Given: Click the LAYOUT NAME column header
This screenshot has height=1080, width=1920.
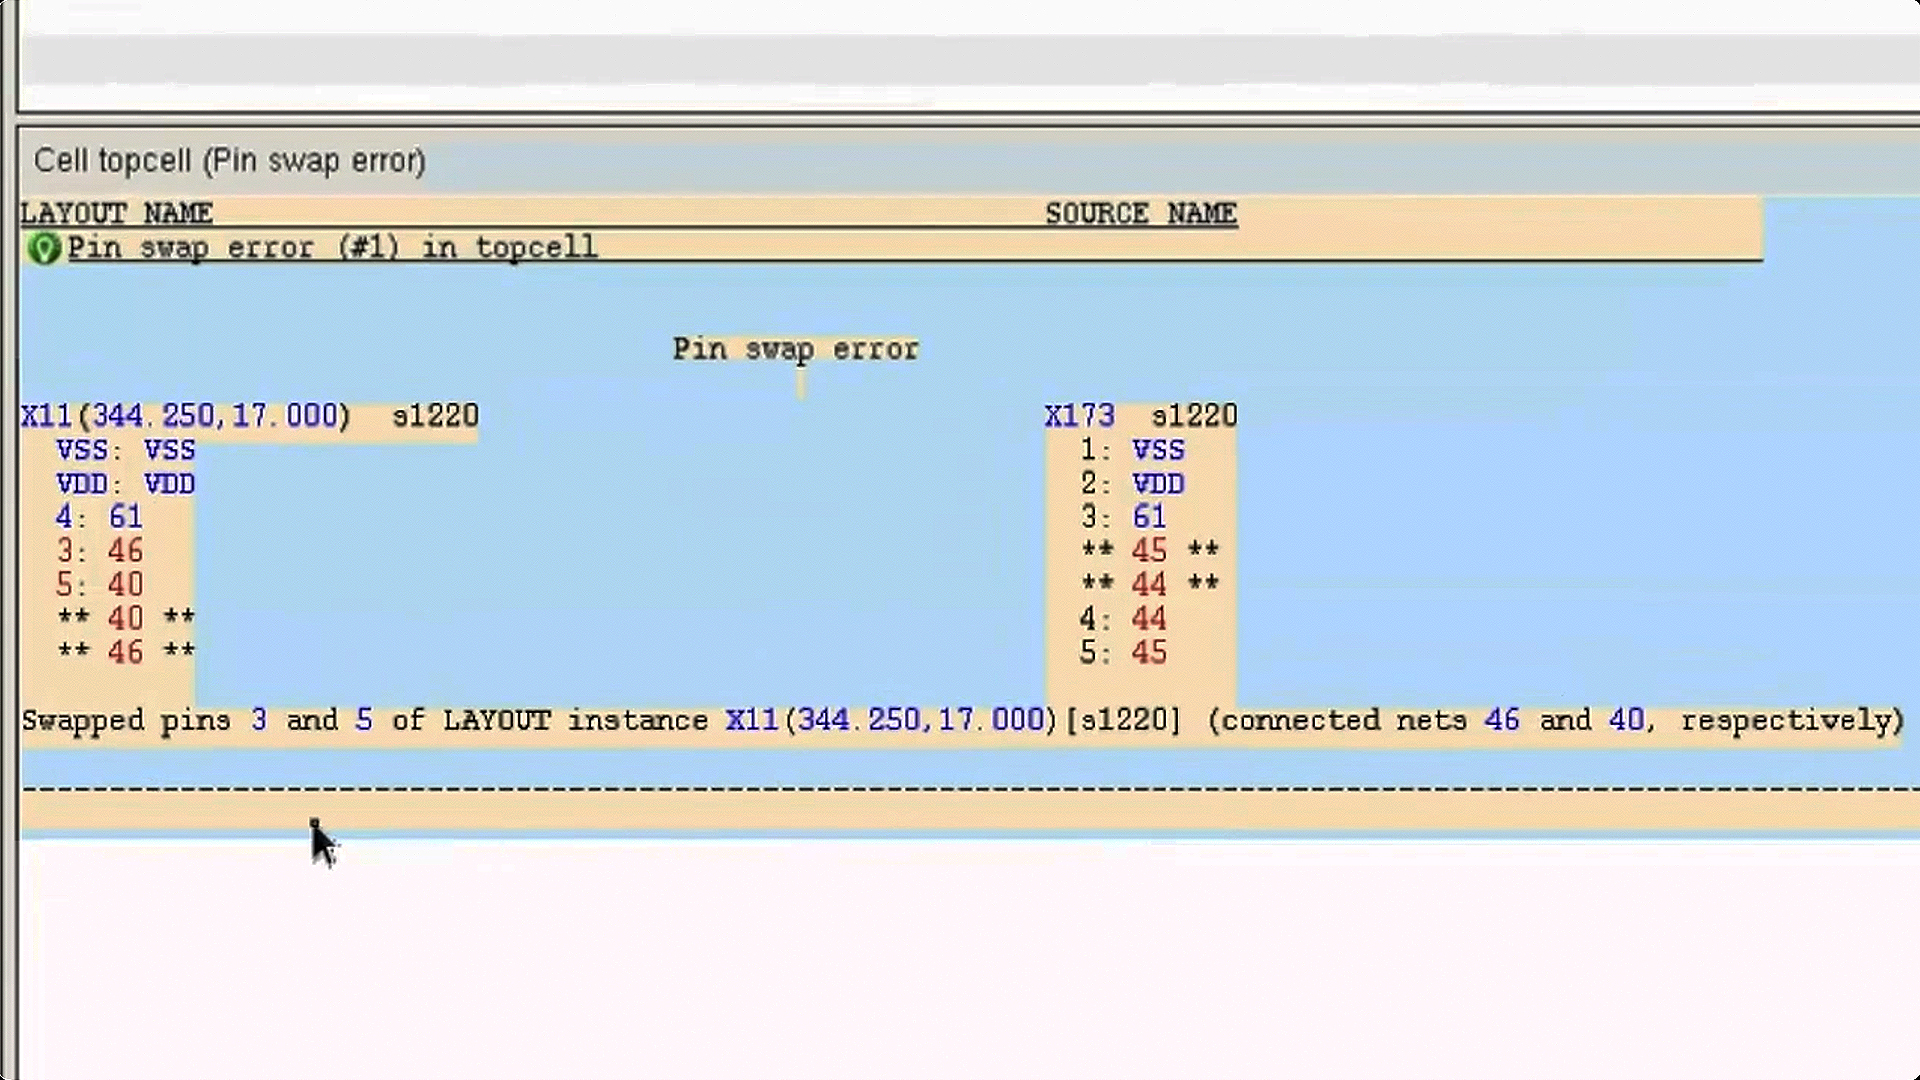Looking at the screenshot, I should tap(116, 213).
